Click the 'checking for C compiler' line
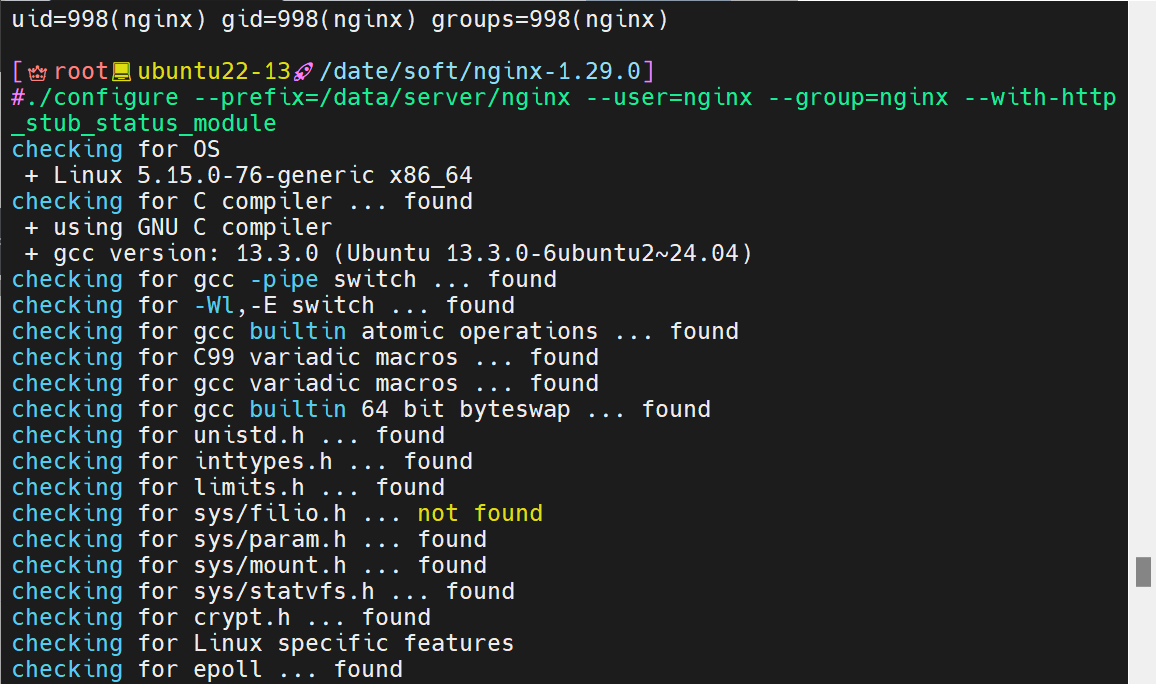Screen dimensions: 1156x684 242,201
